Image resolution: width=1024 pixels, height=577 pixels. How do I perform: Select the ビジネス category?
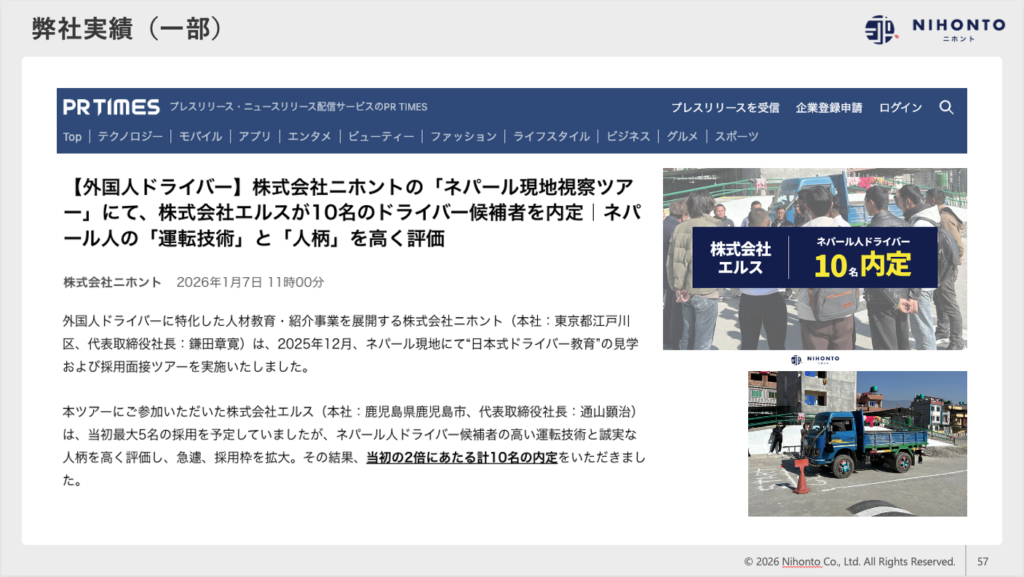(x=628, y=137)
